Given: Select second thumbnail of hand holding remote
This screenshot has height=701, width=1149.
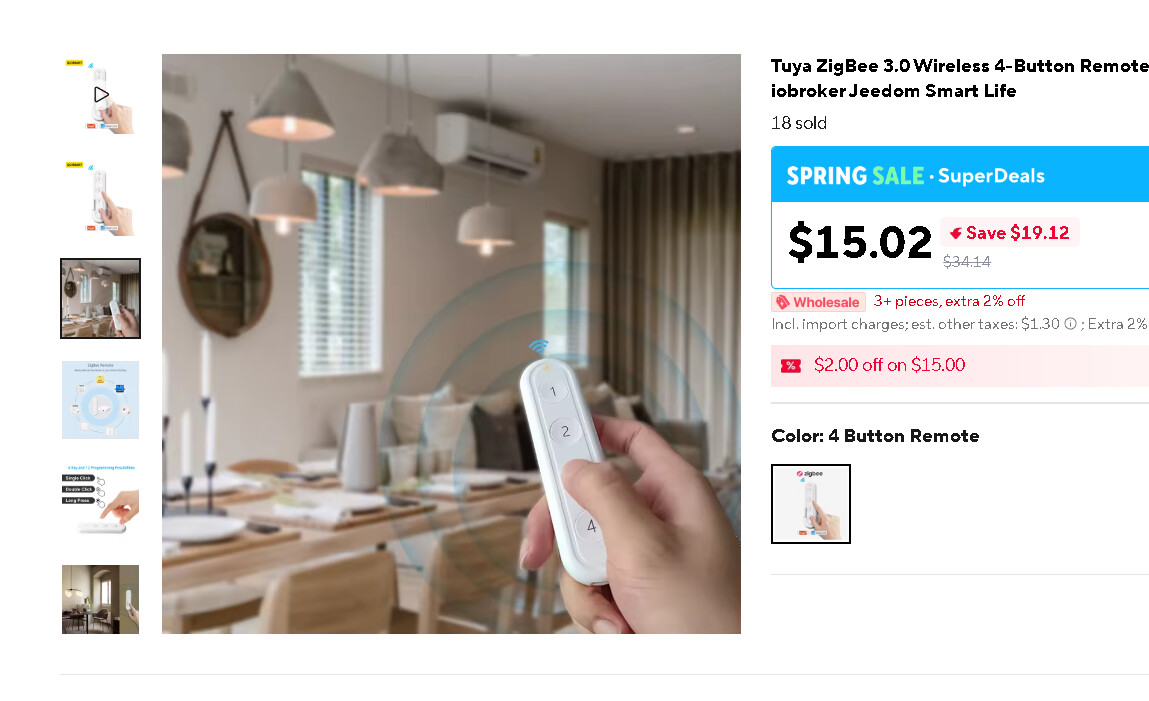Looking at the screenshot, I should (x=100, y=196).
